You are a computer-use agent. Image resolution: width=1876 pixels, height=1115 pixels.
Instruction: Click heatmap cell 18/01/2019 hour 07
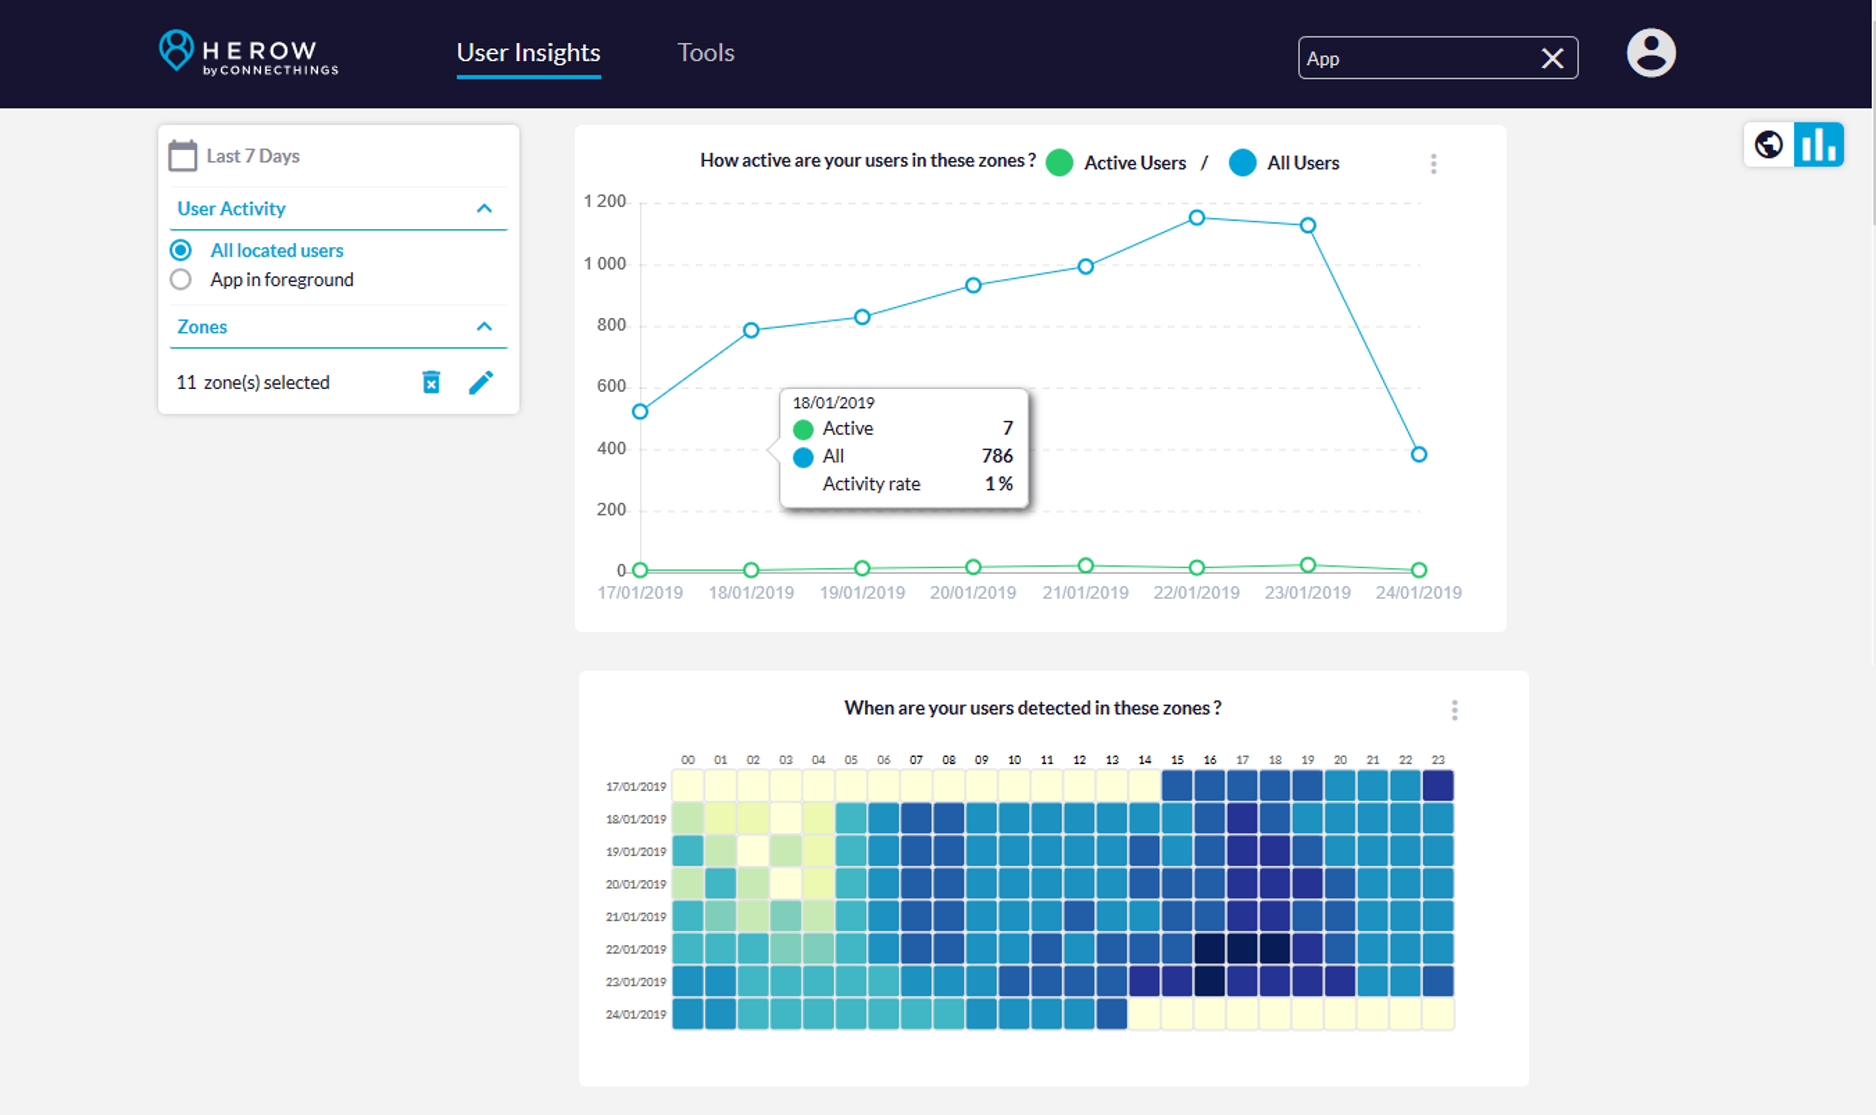pyautogui.click(x=916, y=818)
